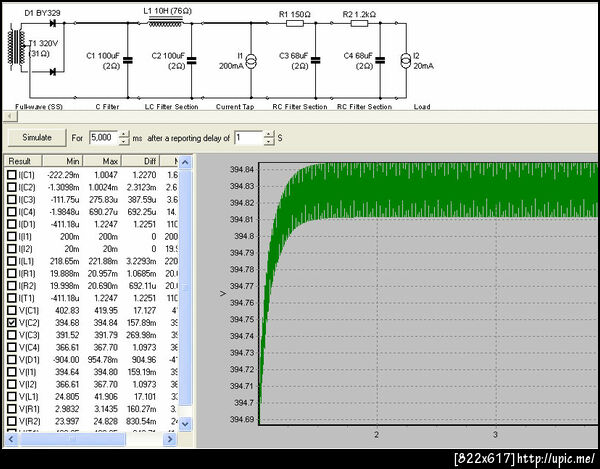Sort by the Max column header
This screenshot has height=469, width=600.
(102, 161)
